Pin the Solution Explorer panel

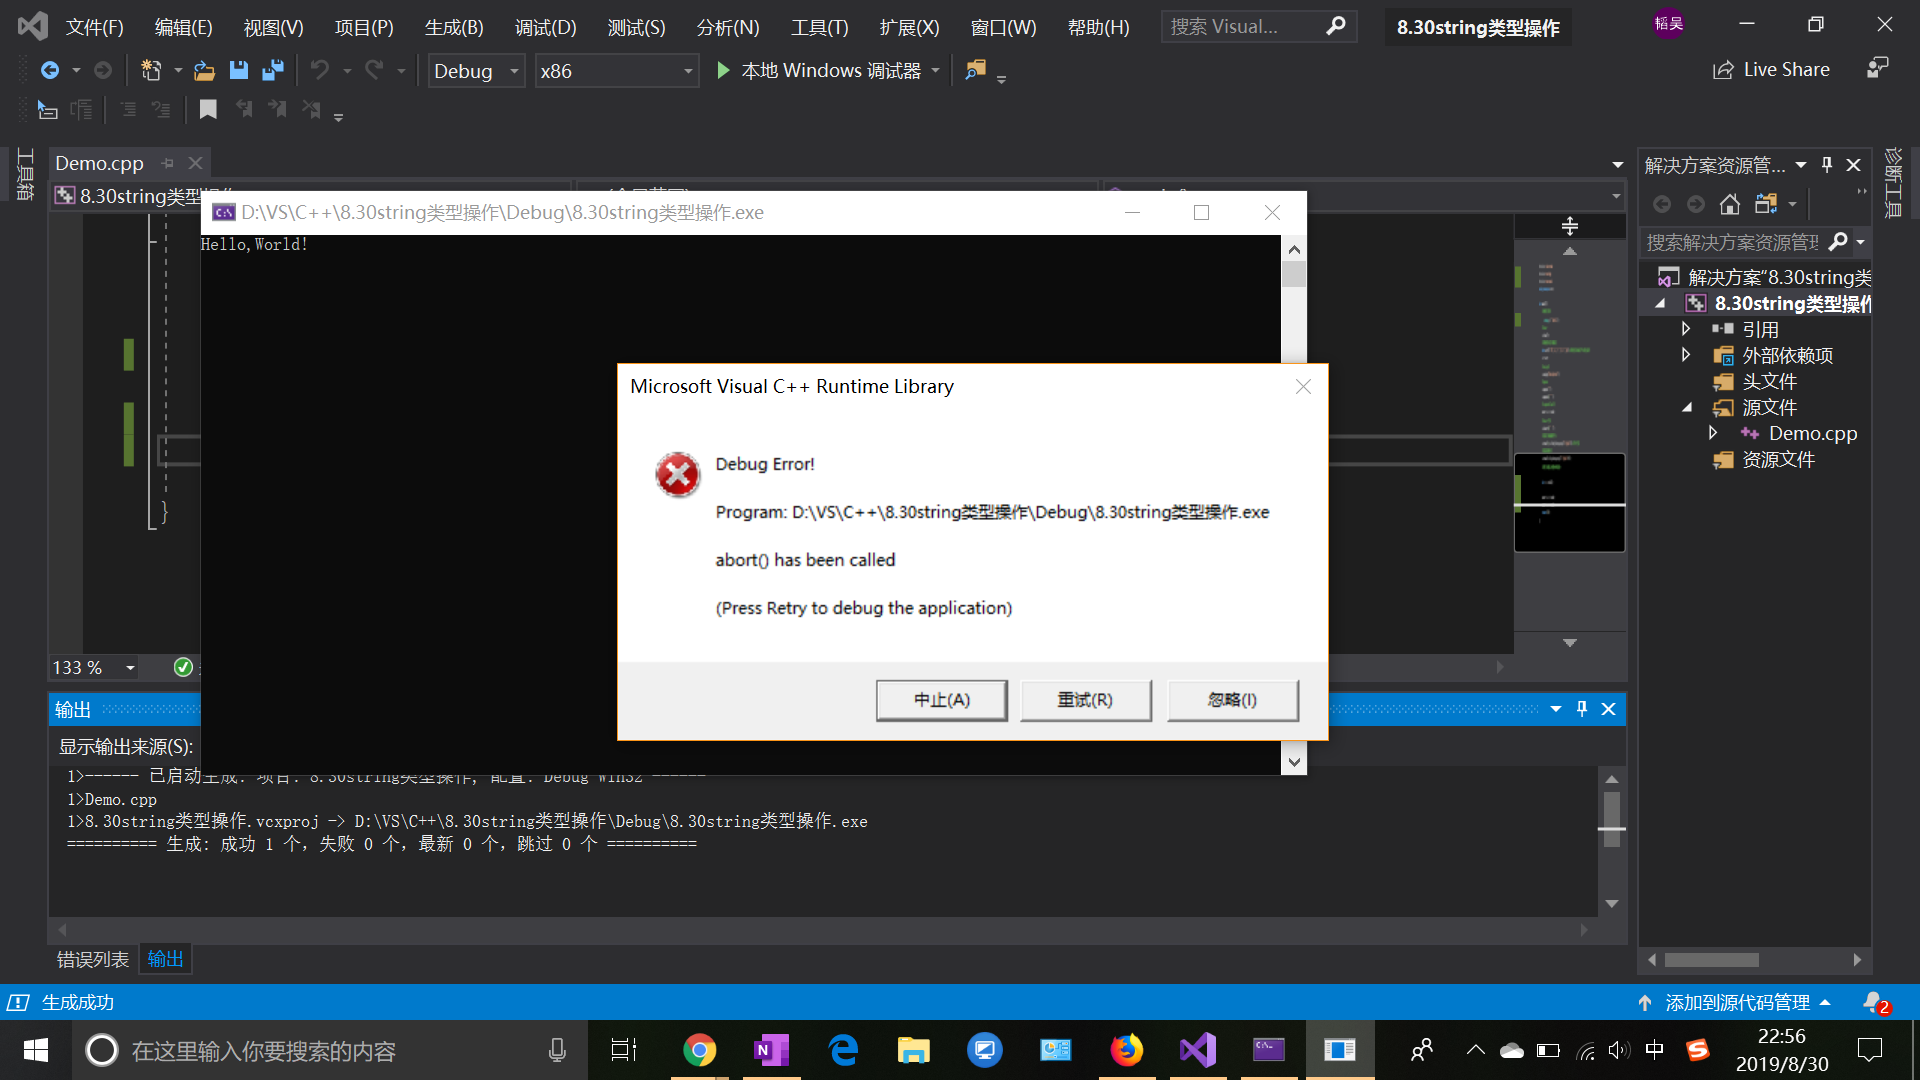1827,165
